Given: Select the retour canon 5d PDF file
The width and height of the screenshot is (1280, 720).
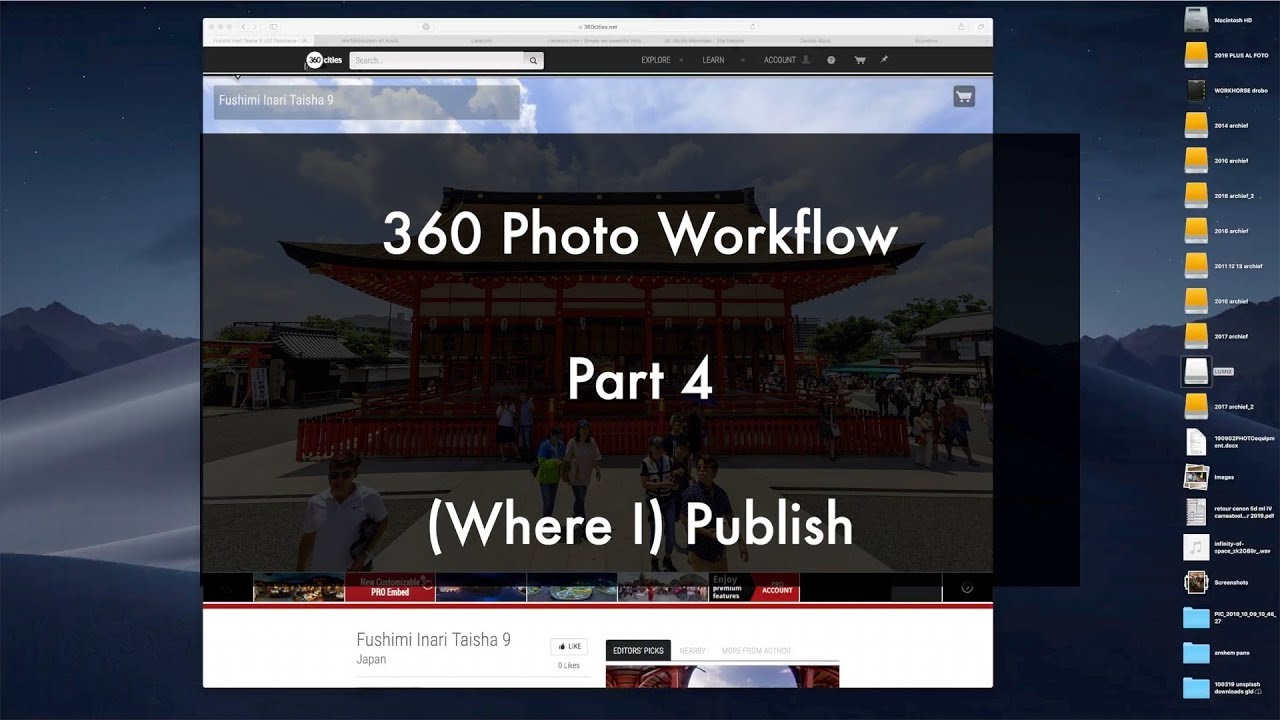Looking at the screenshot, I should pos(1196,512).
